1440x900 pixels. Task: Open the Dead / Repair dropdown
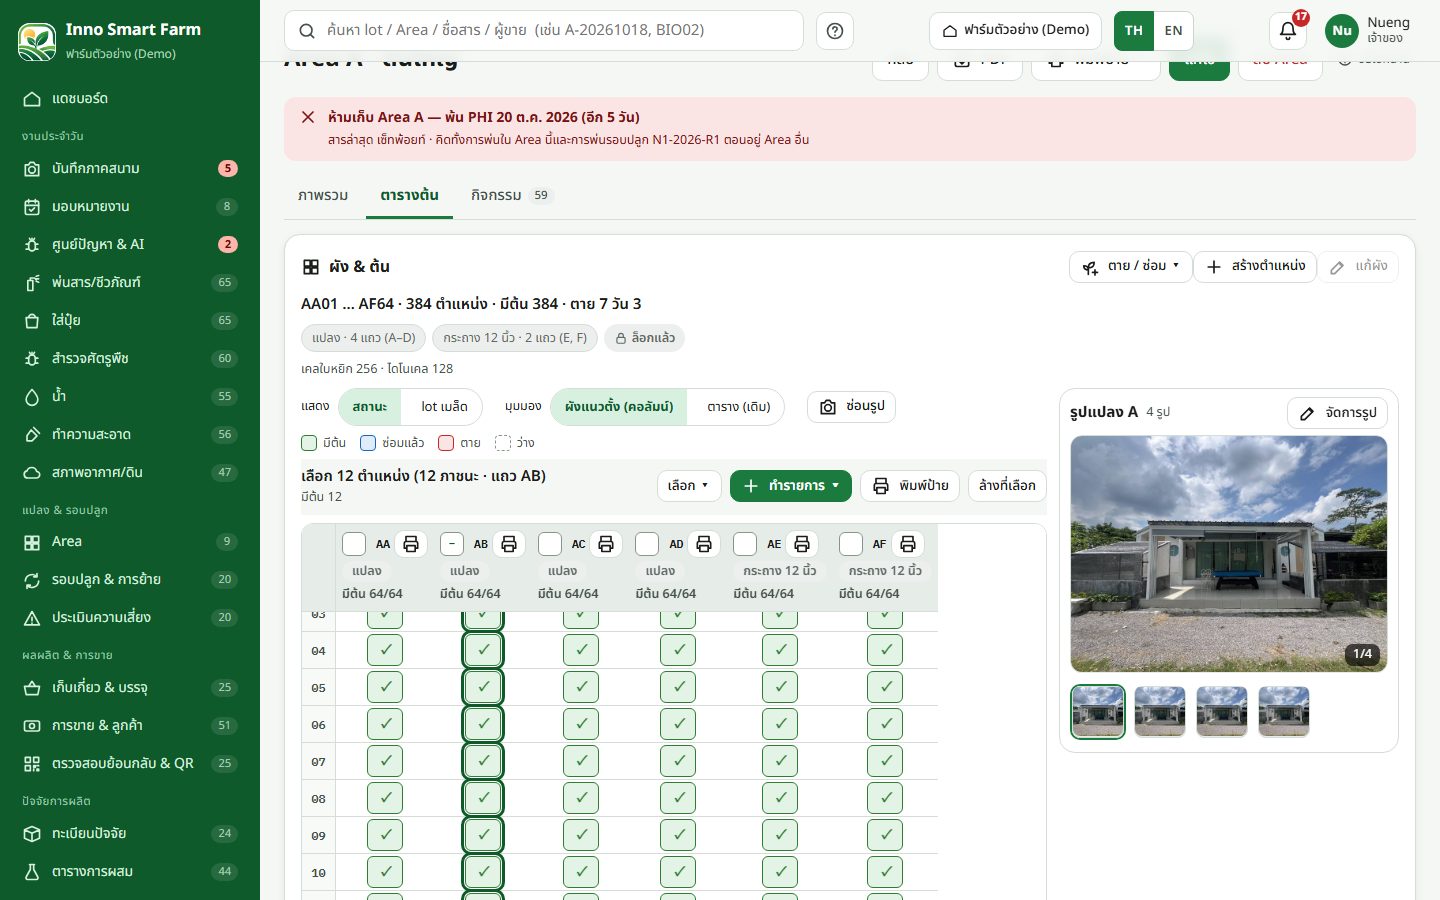[x=1131, y=266]
